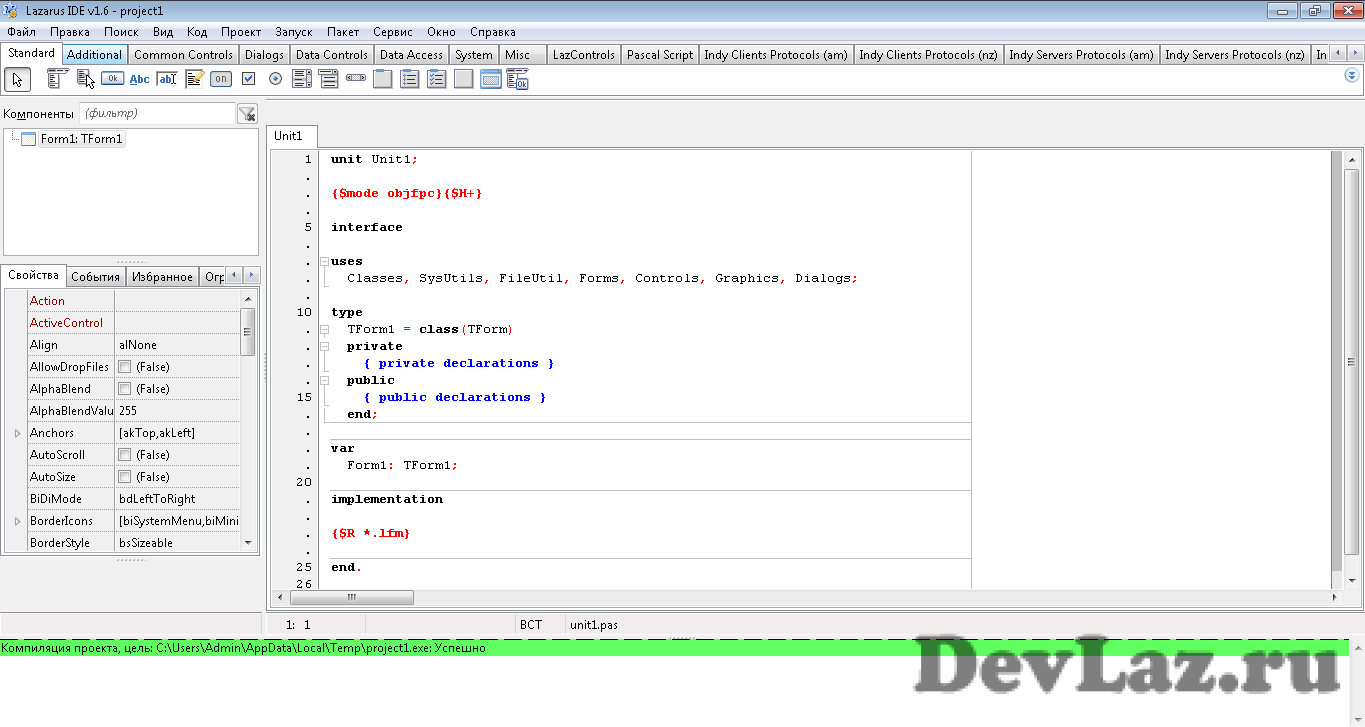Click the selection arrow pointer tool

click(18, 80)
